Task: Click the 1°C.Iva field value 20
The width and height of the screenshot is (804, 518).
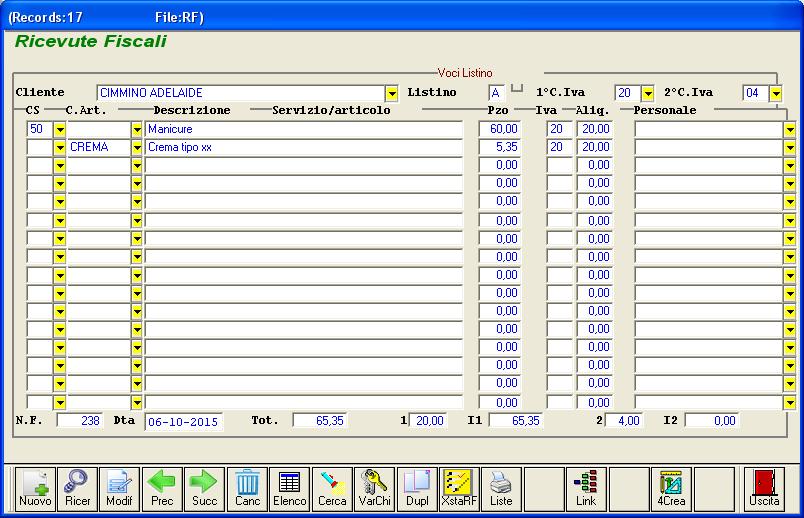Action: 628,93
